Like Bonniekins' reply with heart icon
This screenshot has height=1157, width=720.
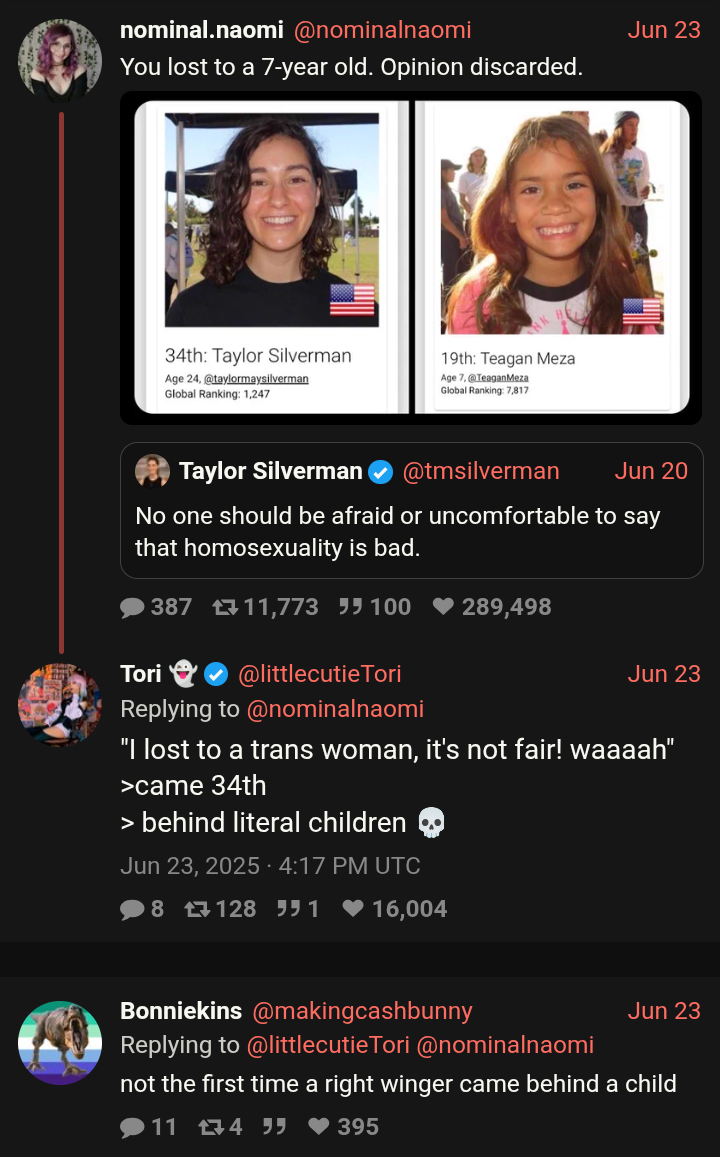click(x=318, y=1127)
